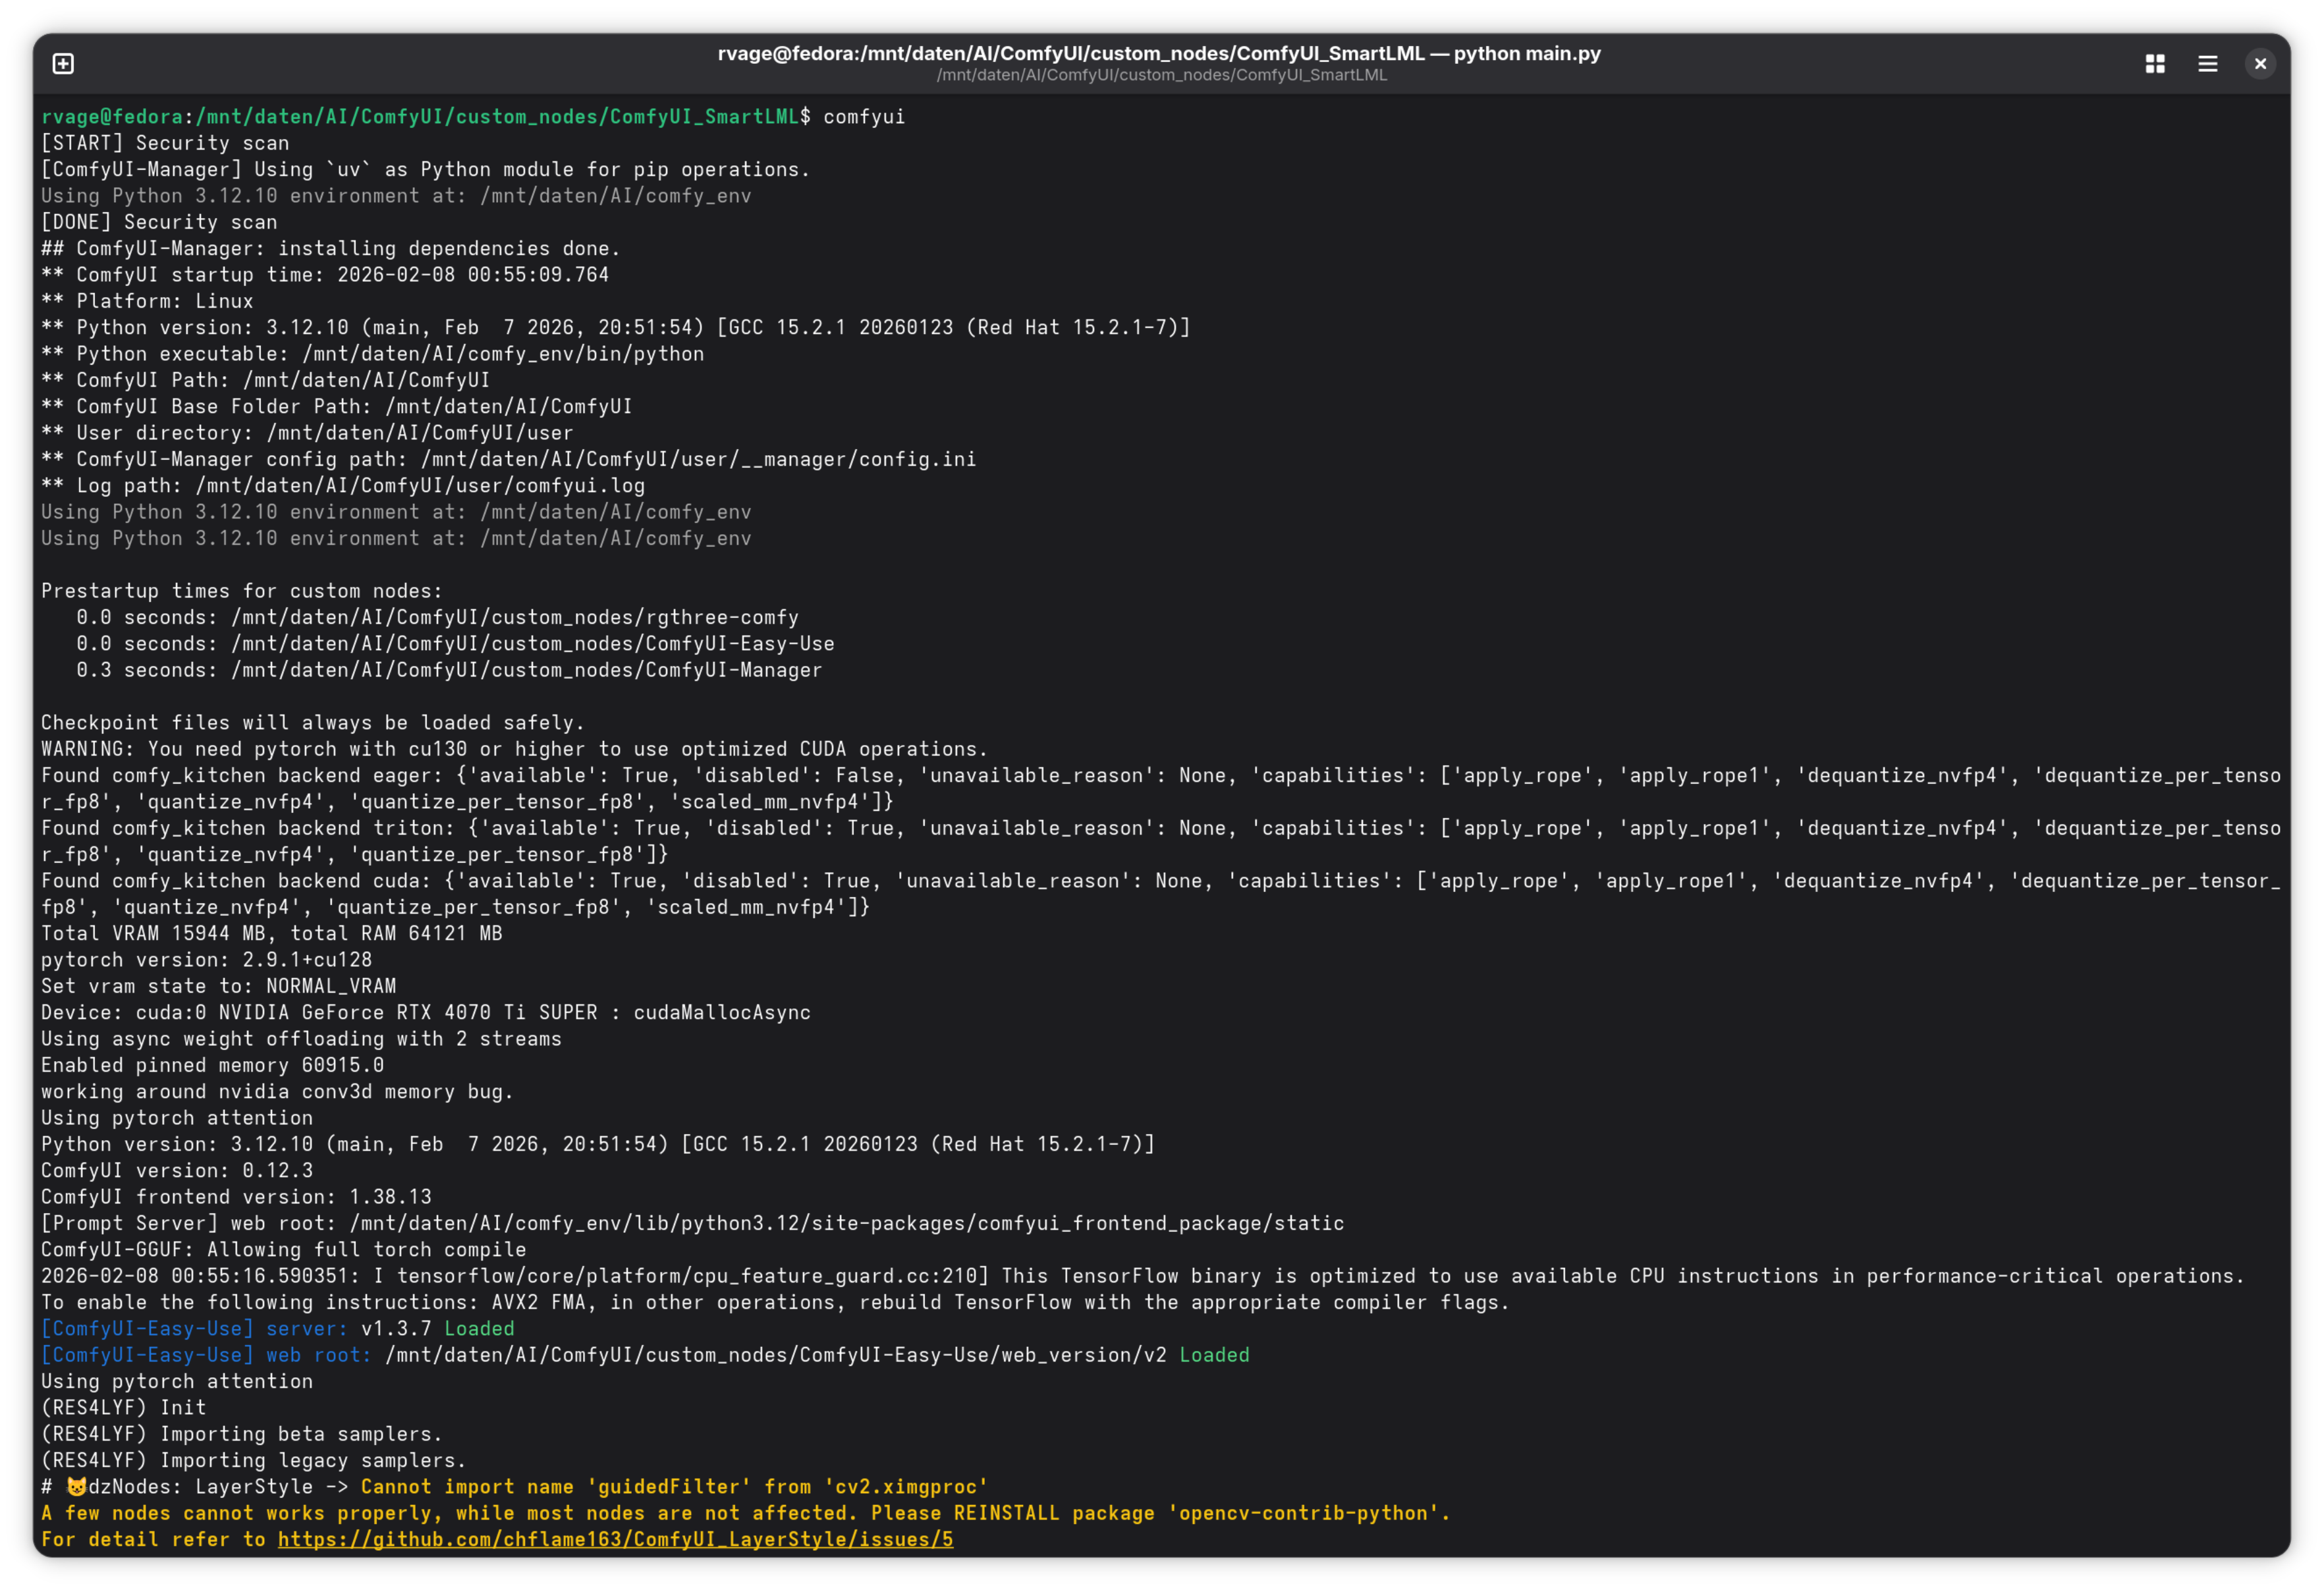Click the RTX 4070 Ti SUPER device line
Screen dimensions: 2324x1590
pos(426,1012)
